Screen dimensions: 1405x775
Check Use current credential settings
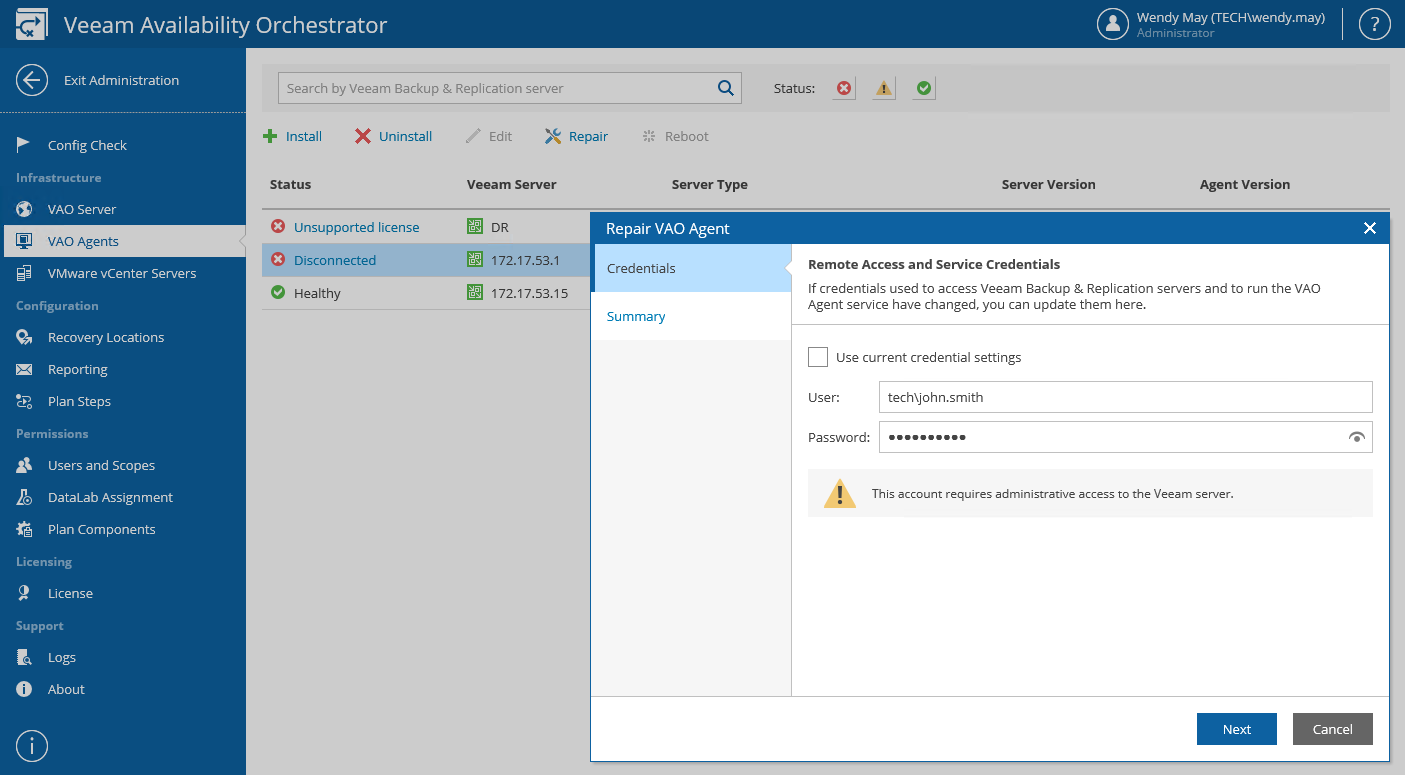point(818,357)
